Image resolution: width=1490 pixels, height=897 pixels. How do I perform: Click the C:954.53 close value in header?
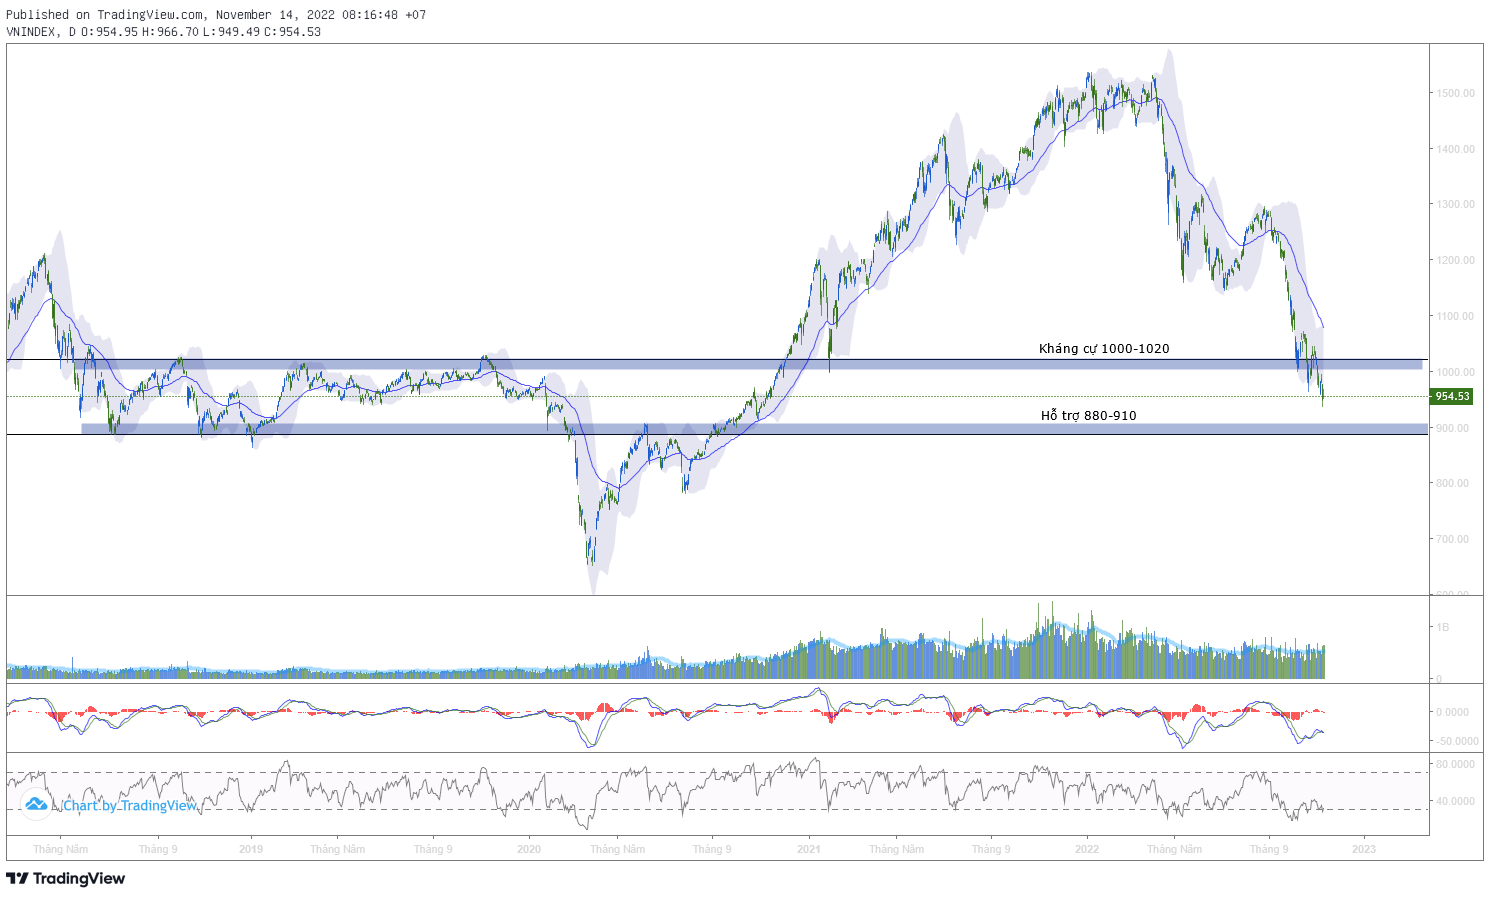pos(292,32)
